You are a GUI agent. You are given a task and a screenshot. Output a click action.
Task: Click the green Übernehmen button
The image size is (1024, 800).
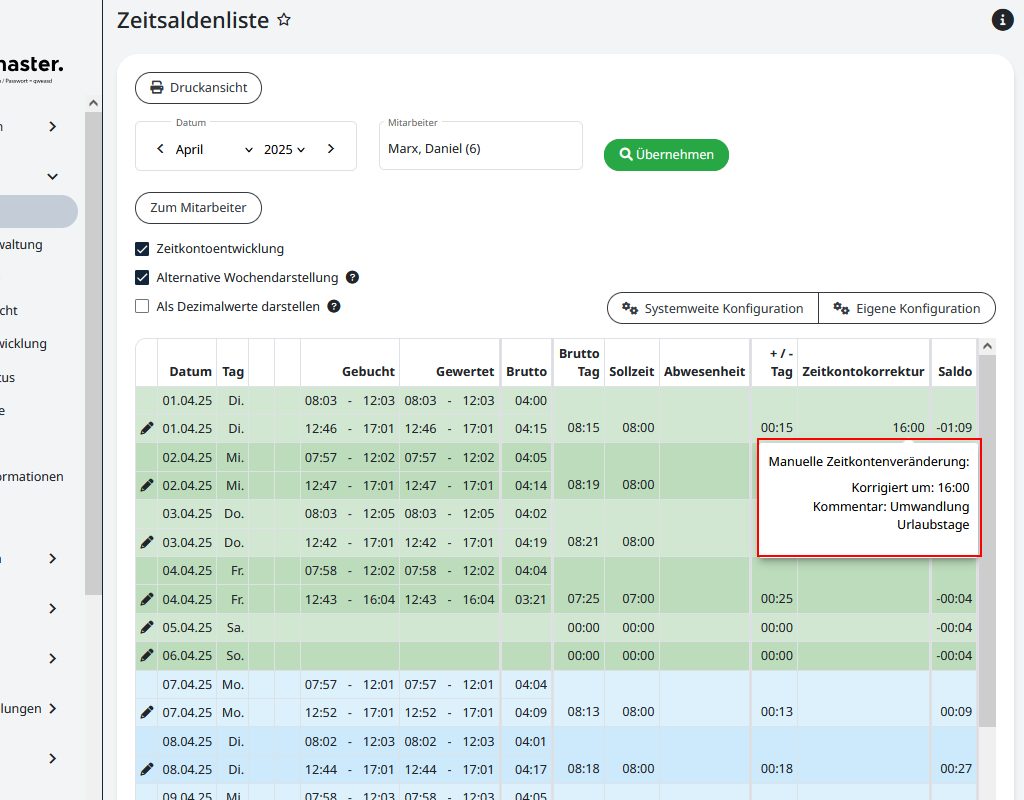tap(666, 155)
